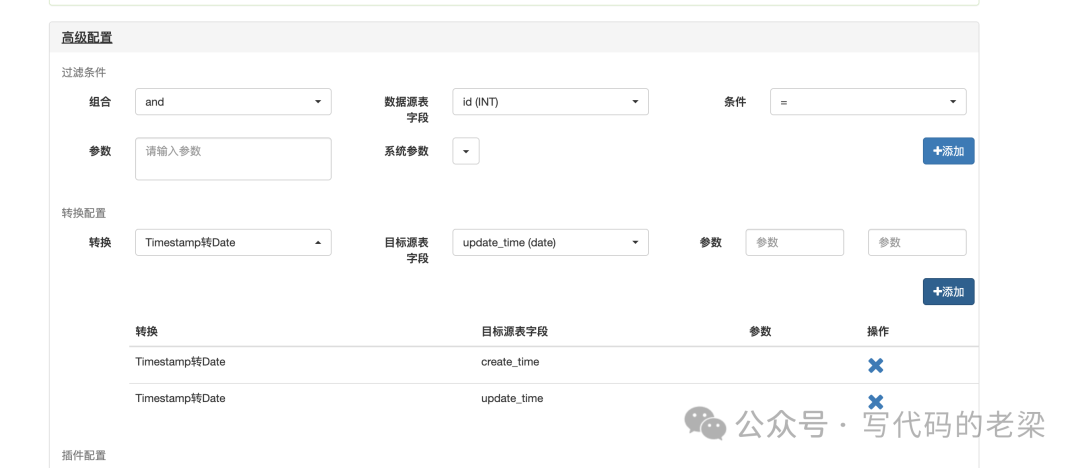Screen dimensions: 1080x468
Task: Remove the update_time conversion row
Action: point(875,401)
